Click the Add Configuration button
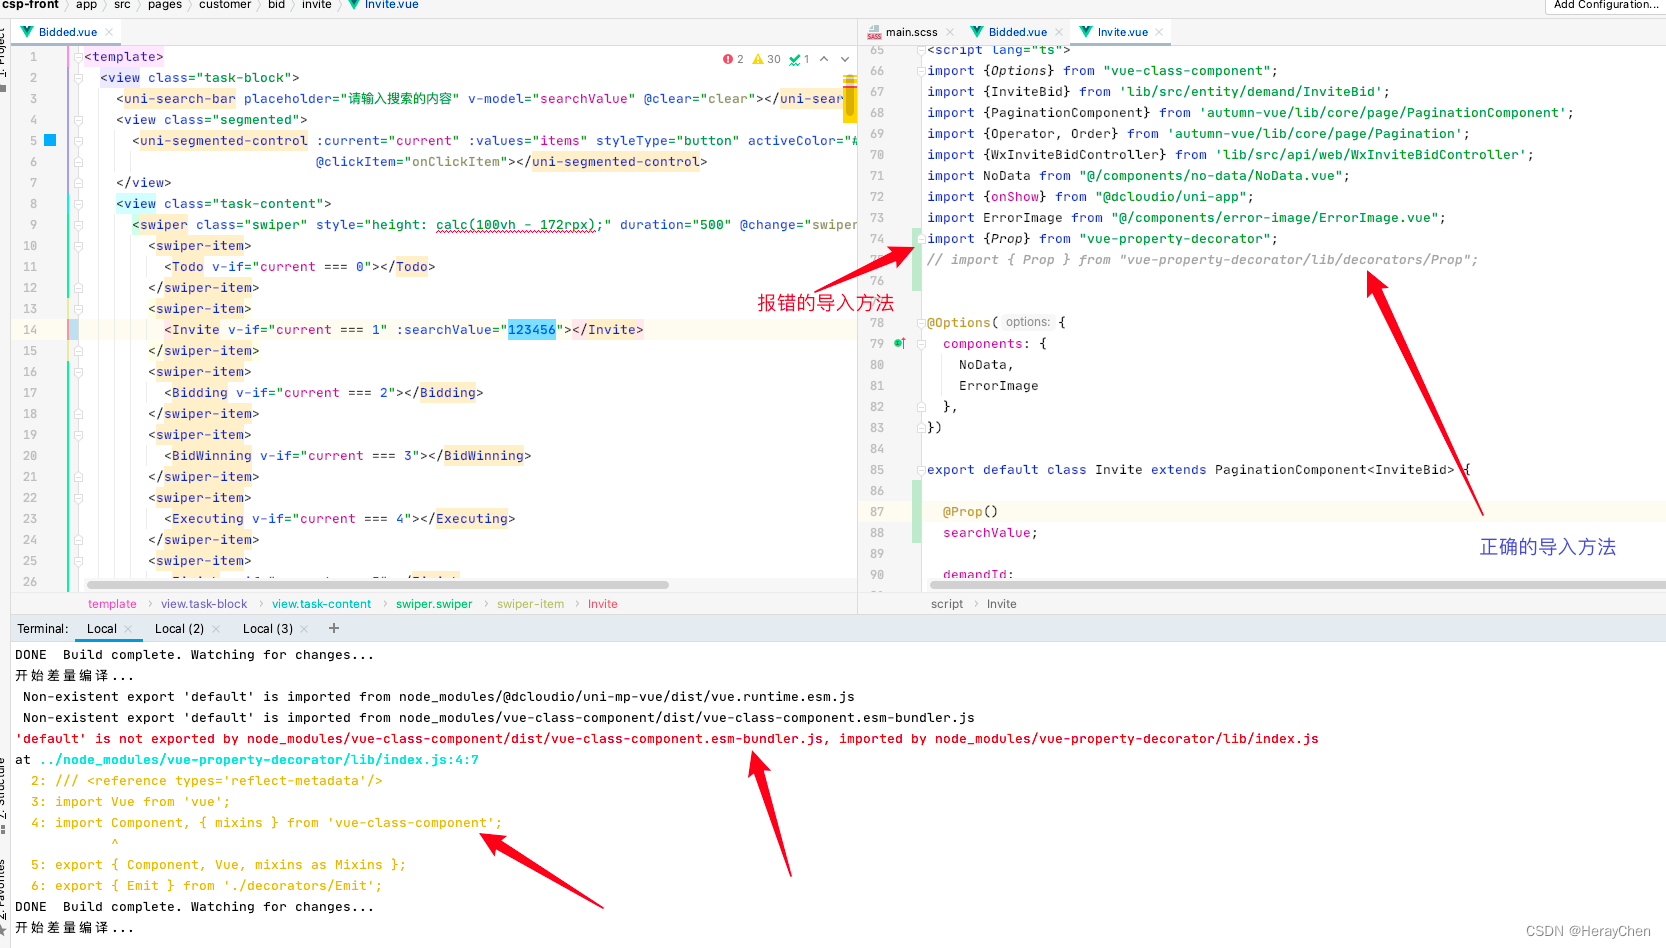The image size is (1666, 948). pyautogui.click(x=1606, y=5)
